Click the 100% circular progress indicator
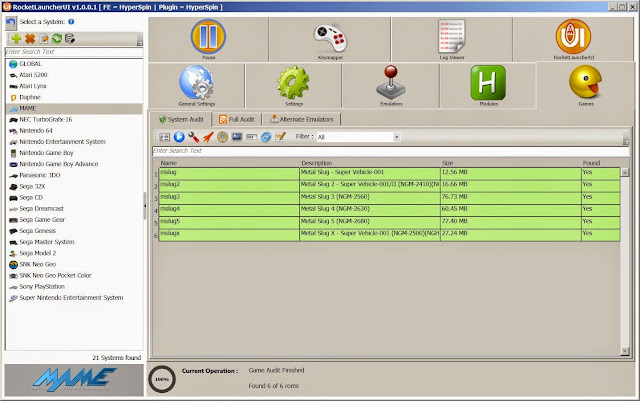This screenshot has width=640, height=401. pos(162,379)
